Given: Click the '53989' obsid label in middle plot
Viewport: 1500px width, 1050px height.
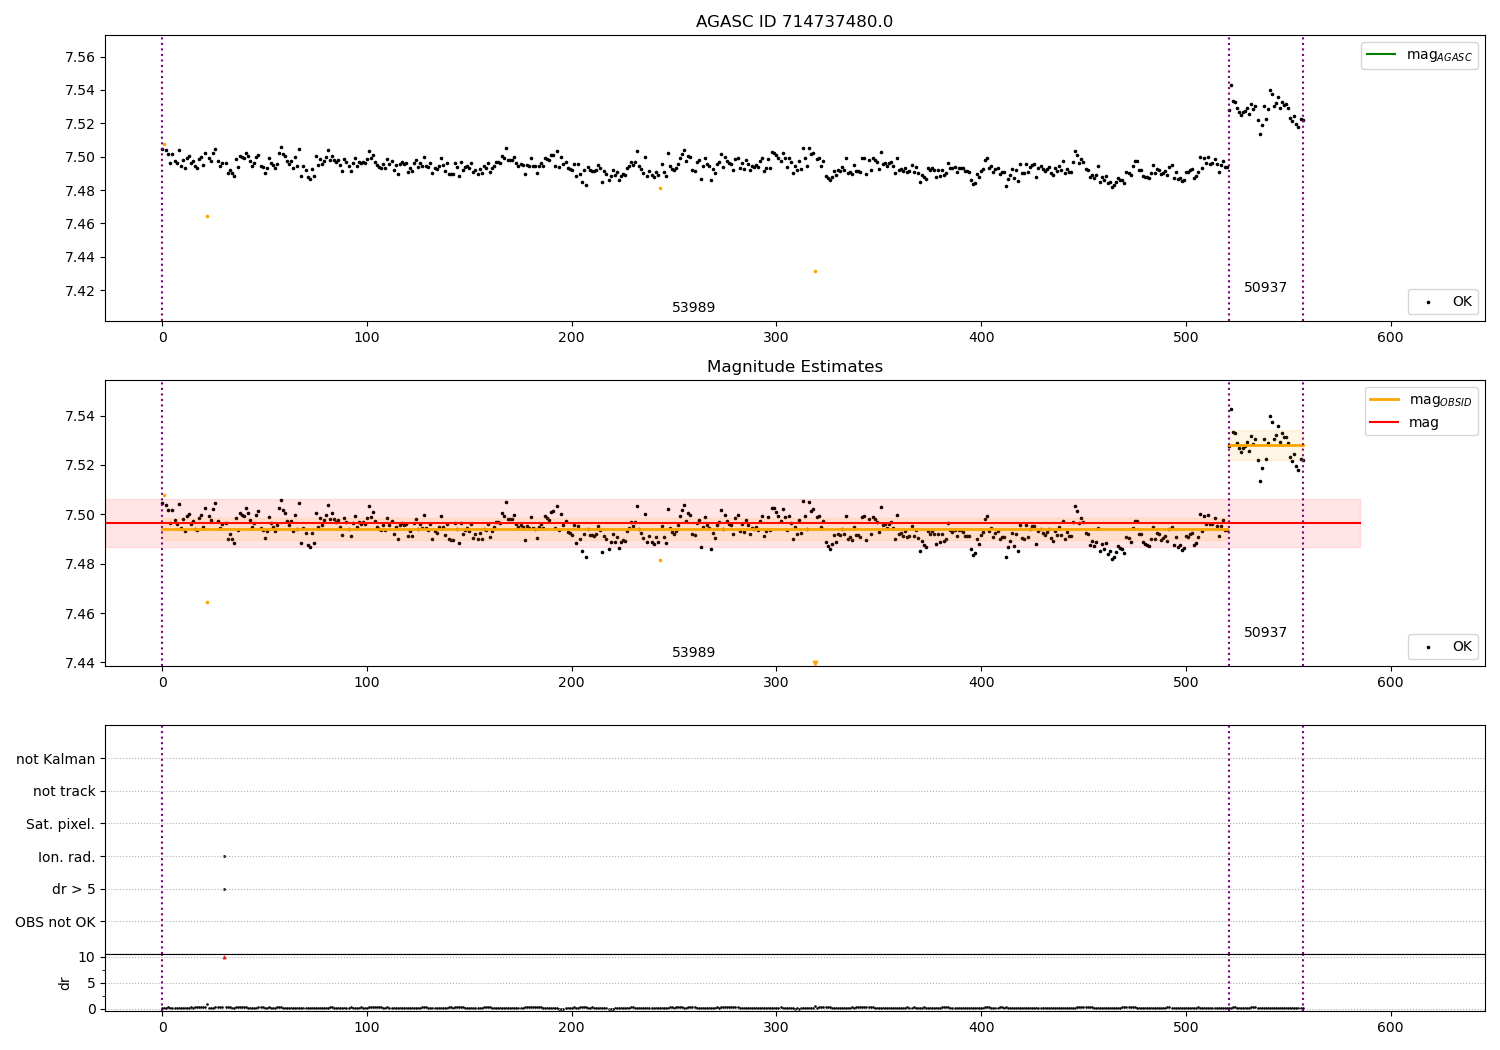Looking at the screenshot, I should (693, 653).
